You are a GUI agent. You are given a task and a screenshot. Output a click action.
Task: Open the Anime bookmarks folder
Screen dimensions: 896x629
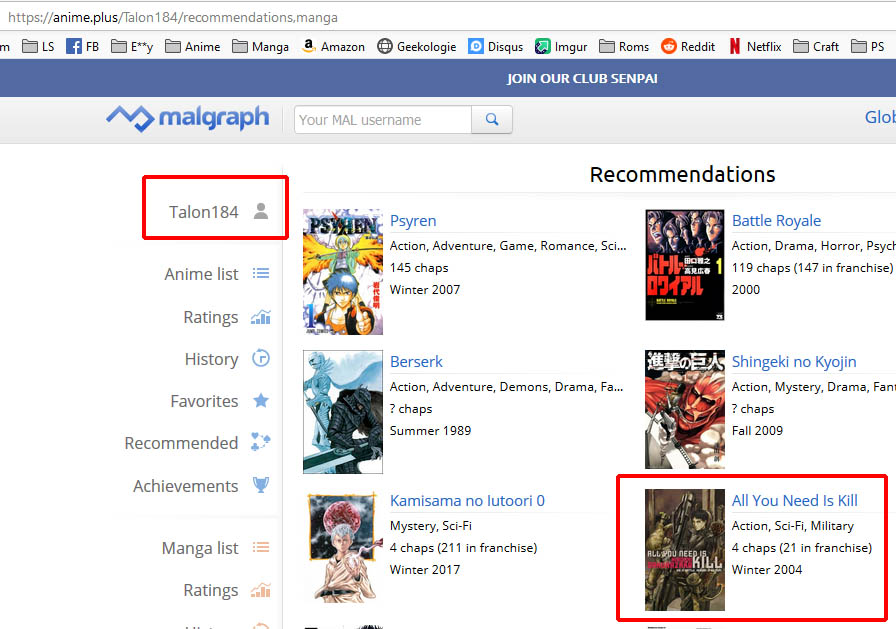coord(193,46)
